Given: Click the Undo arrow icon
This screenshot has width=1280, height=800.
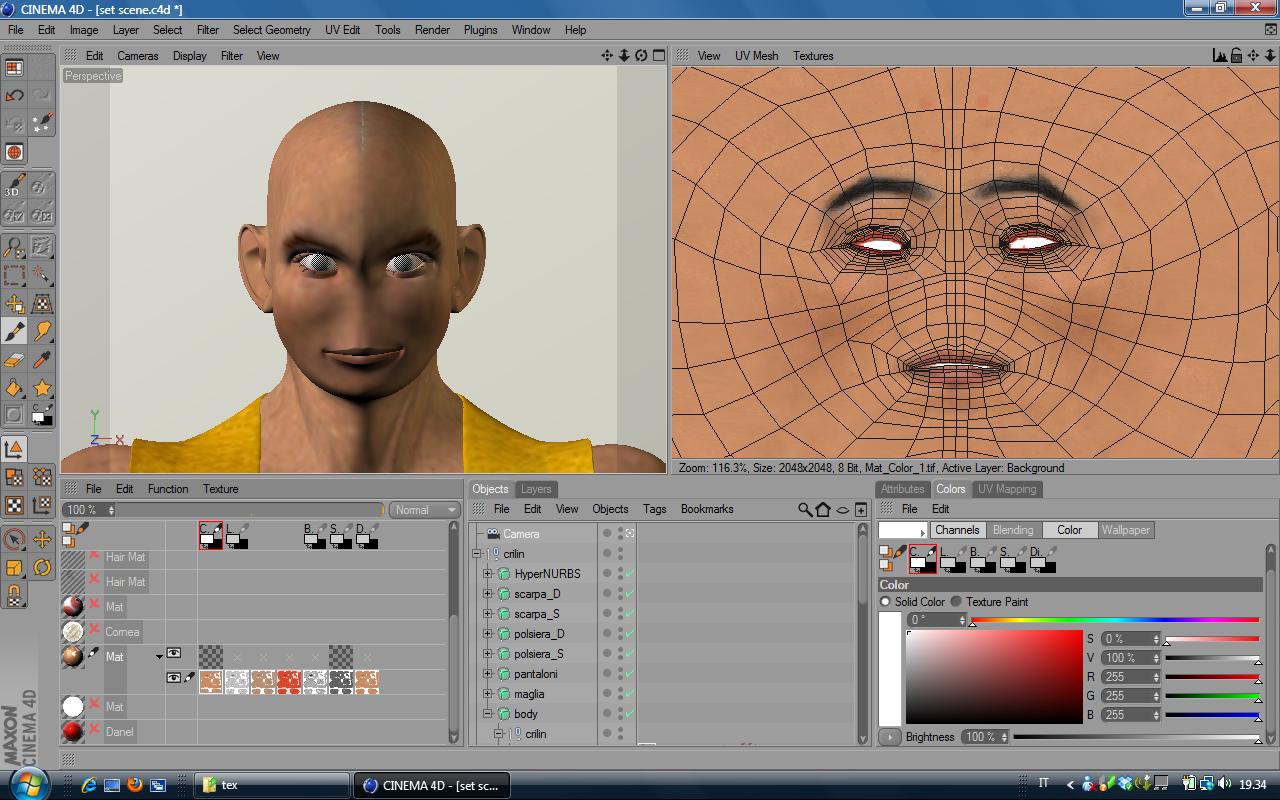Looking at the screenshot, I should click(14, 95).
